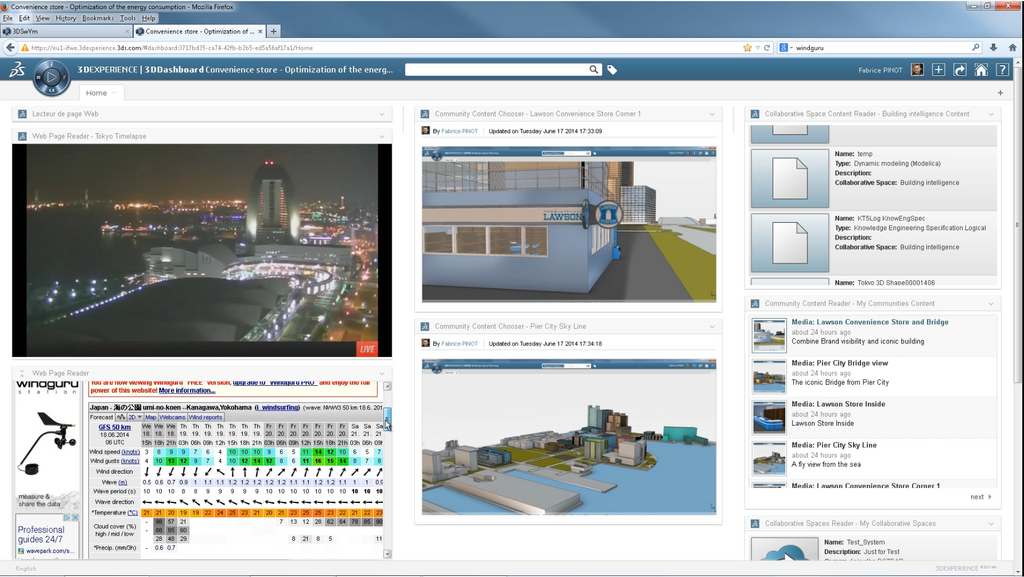Image resolution: width=1024 pixels, height=577 pixels.
Task: Open the Bookmarks menu in Firefox
Action: [x=97, y=18]
